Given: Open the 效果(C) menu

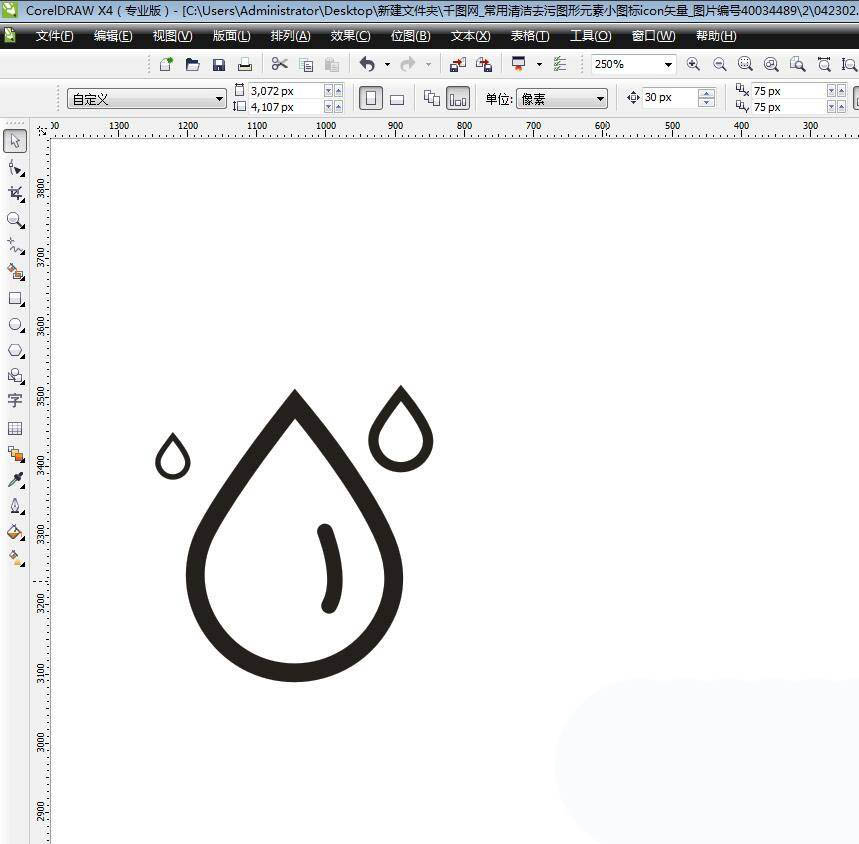Looking at the screenshot, I should click(x=350, y=36).
